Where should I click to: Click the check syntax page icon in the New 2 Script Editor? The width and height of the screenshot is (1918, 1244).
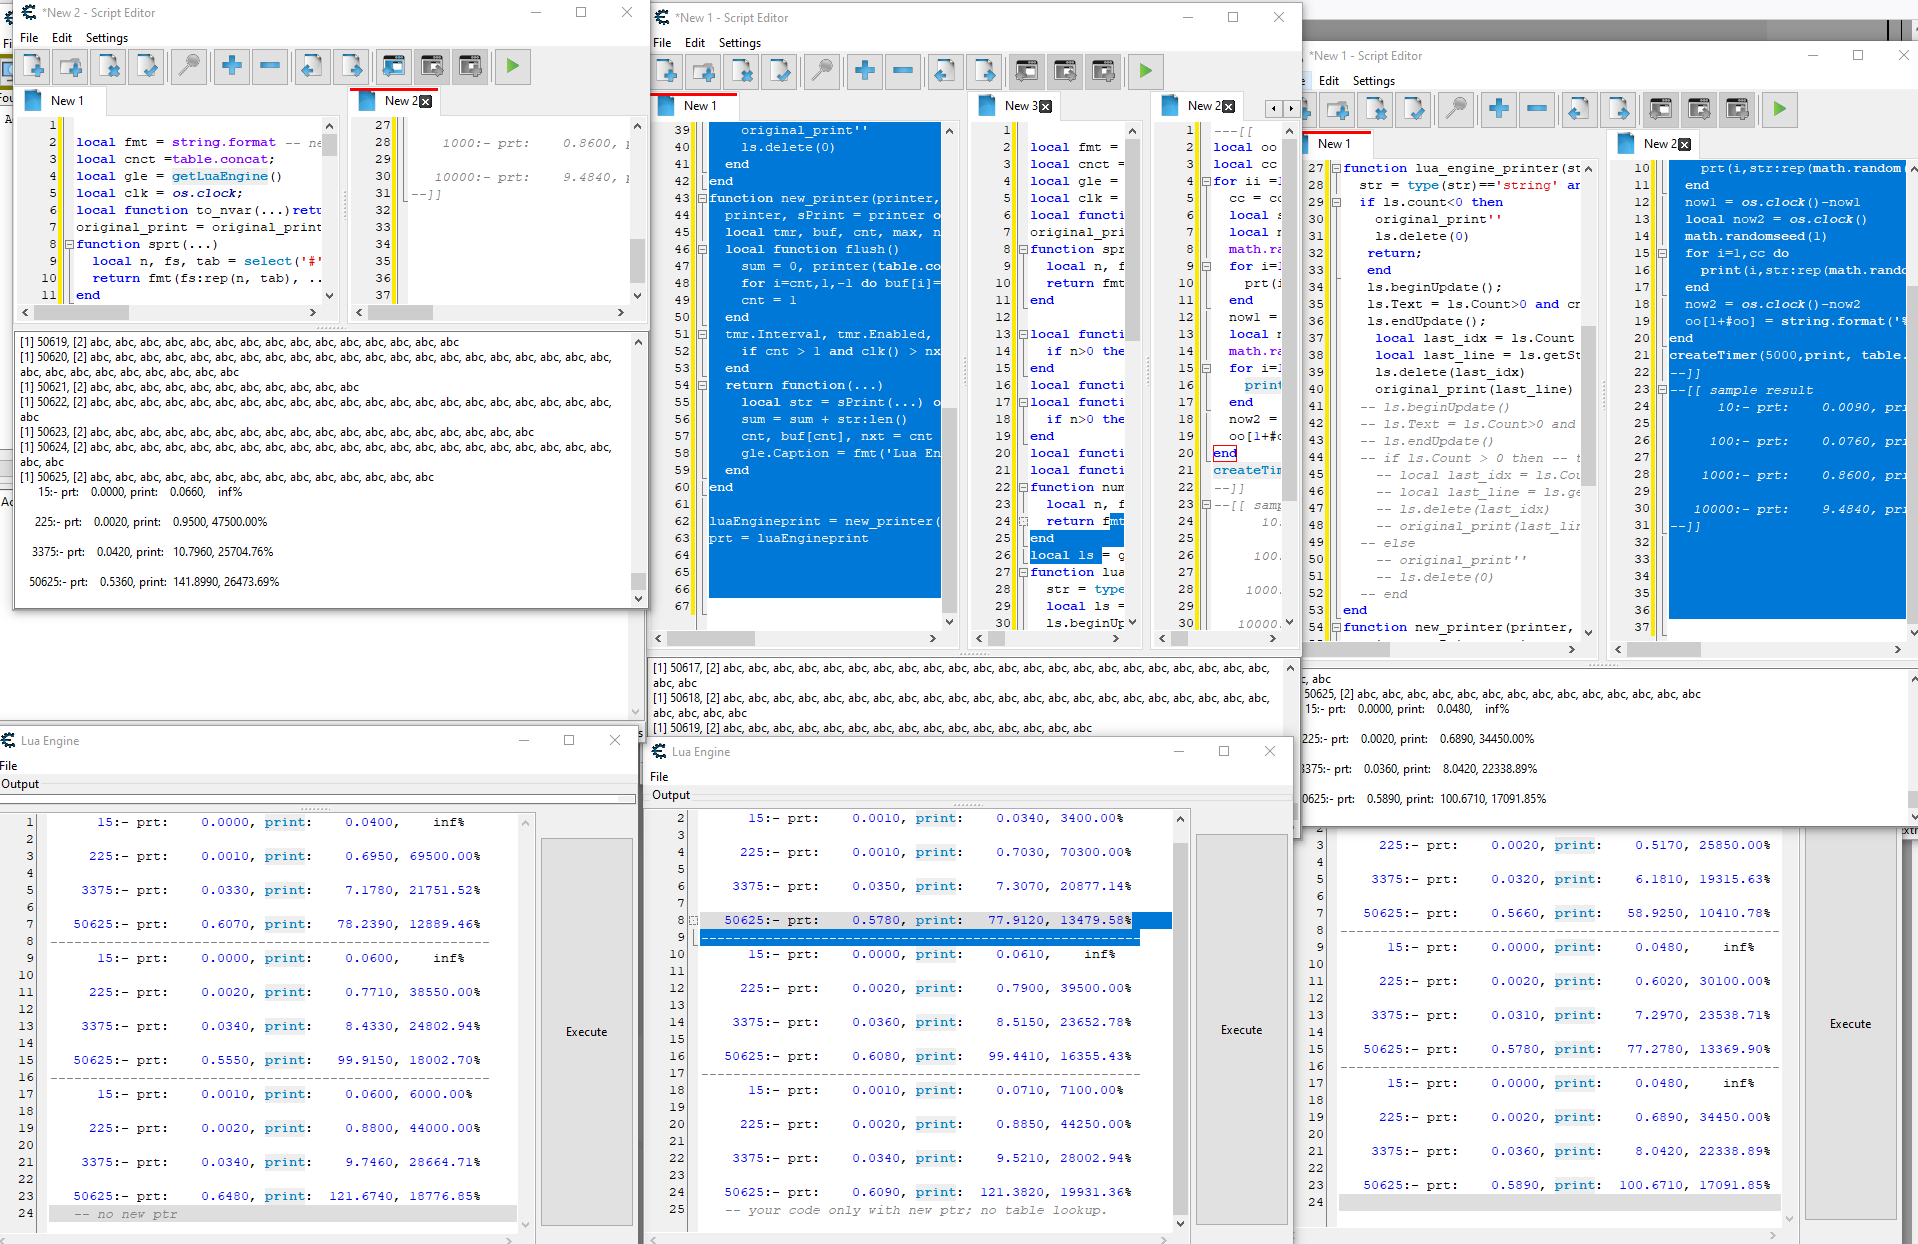click(147, 67)
